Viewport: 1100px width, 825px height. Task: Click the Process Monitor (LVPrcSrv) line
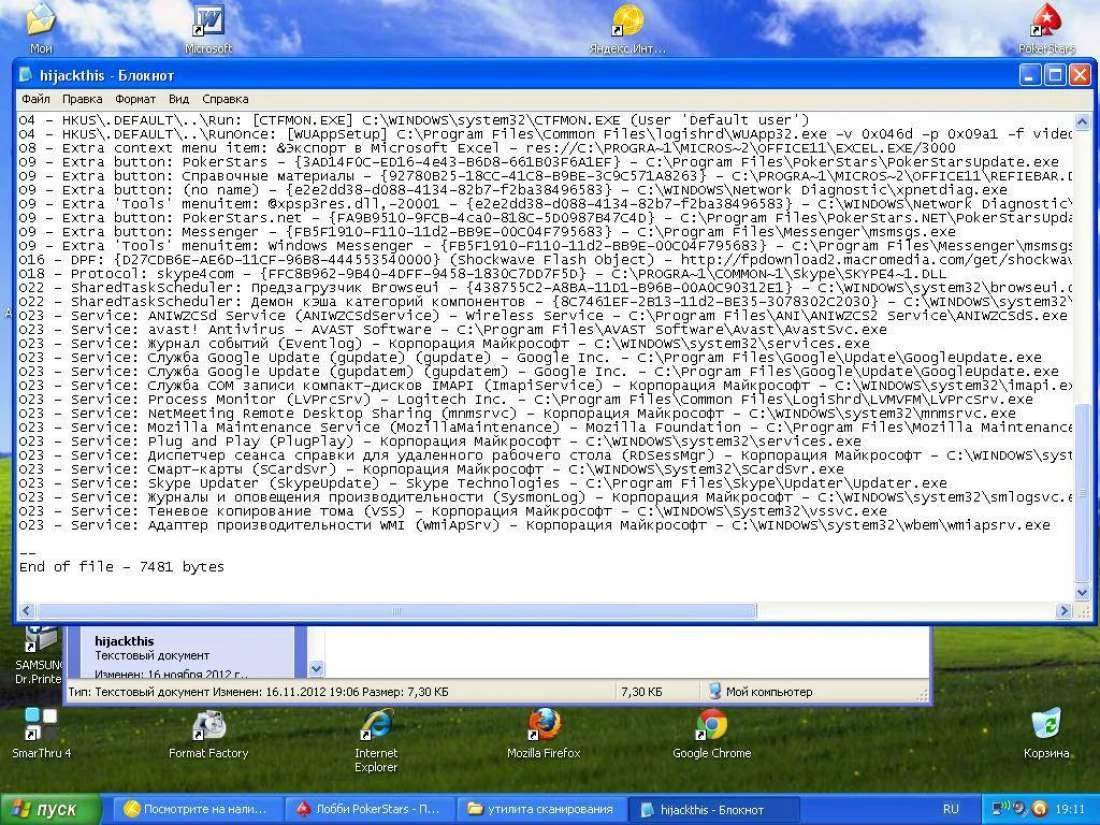526,399
